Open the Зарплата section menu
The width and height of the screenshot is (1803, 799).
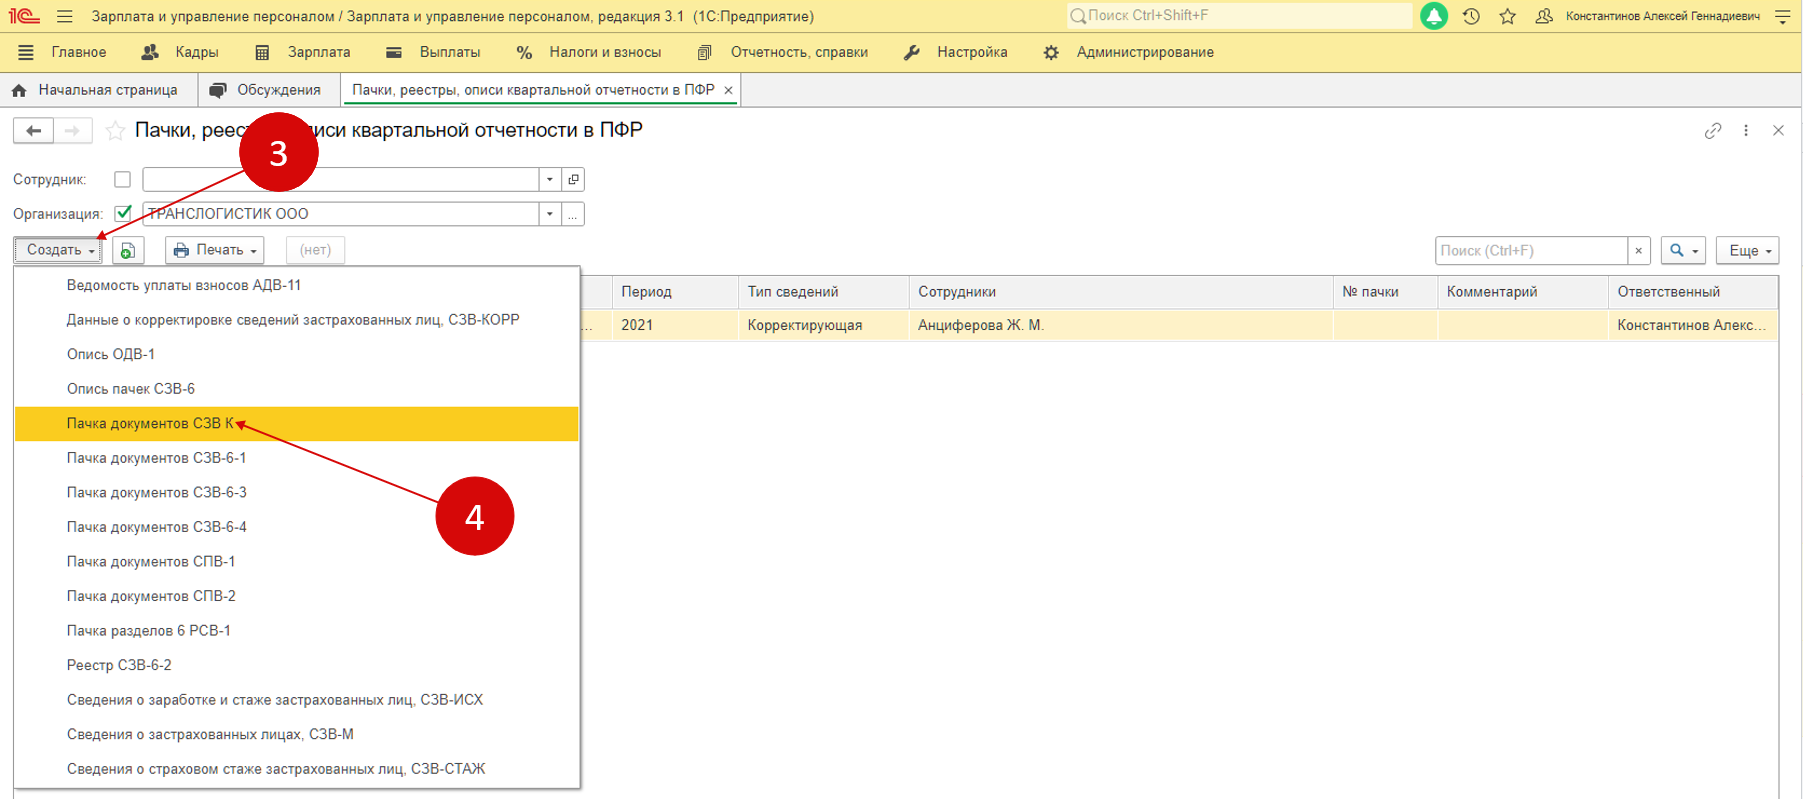coord(304,52)
